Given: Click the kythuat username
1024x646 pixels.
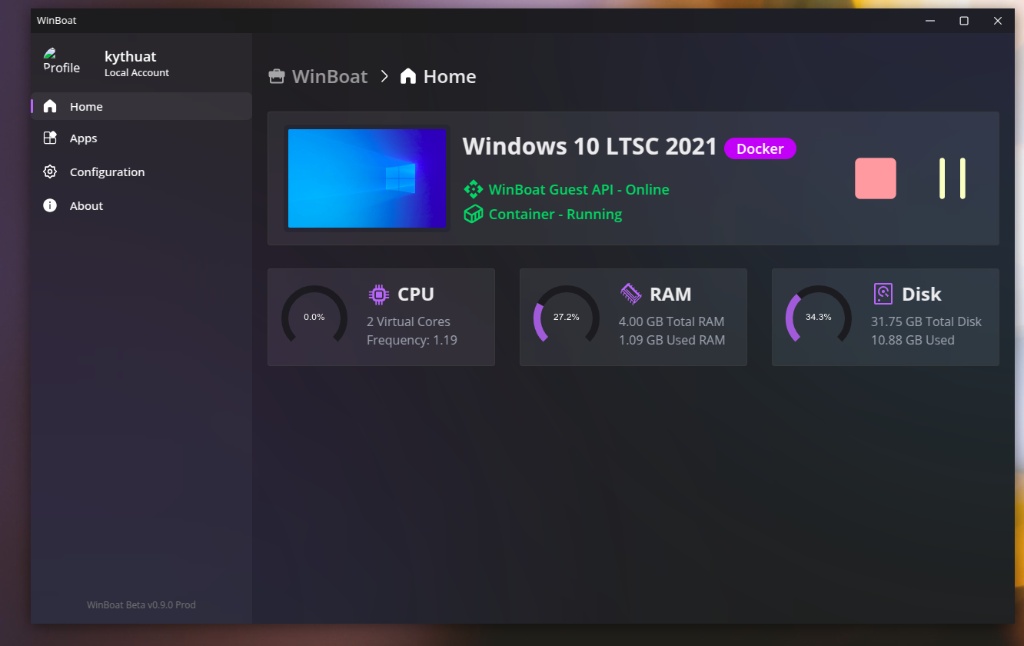Looking at the screenshot, I should tap(130, 57).
